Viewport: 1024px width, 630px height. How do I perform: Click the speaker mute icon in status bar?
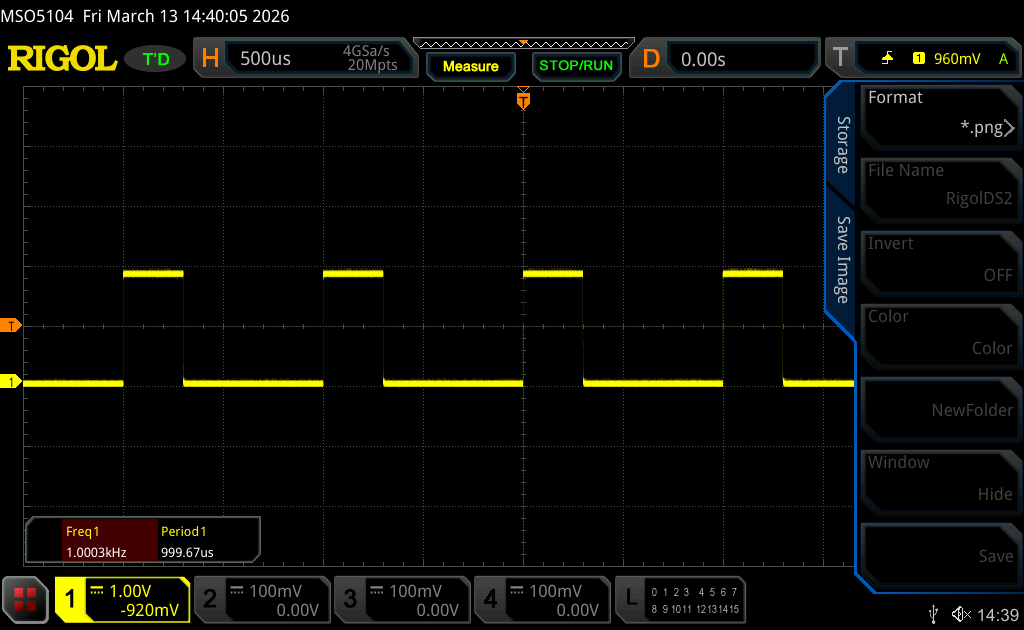point(961,613)
